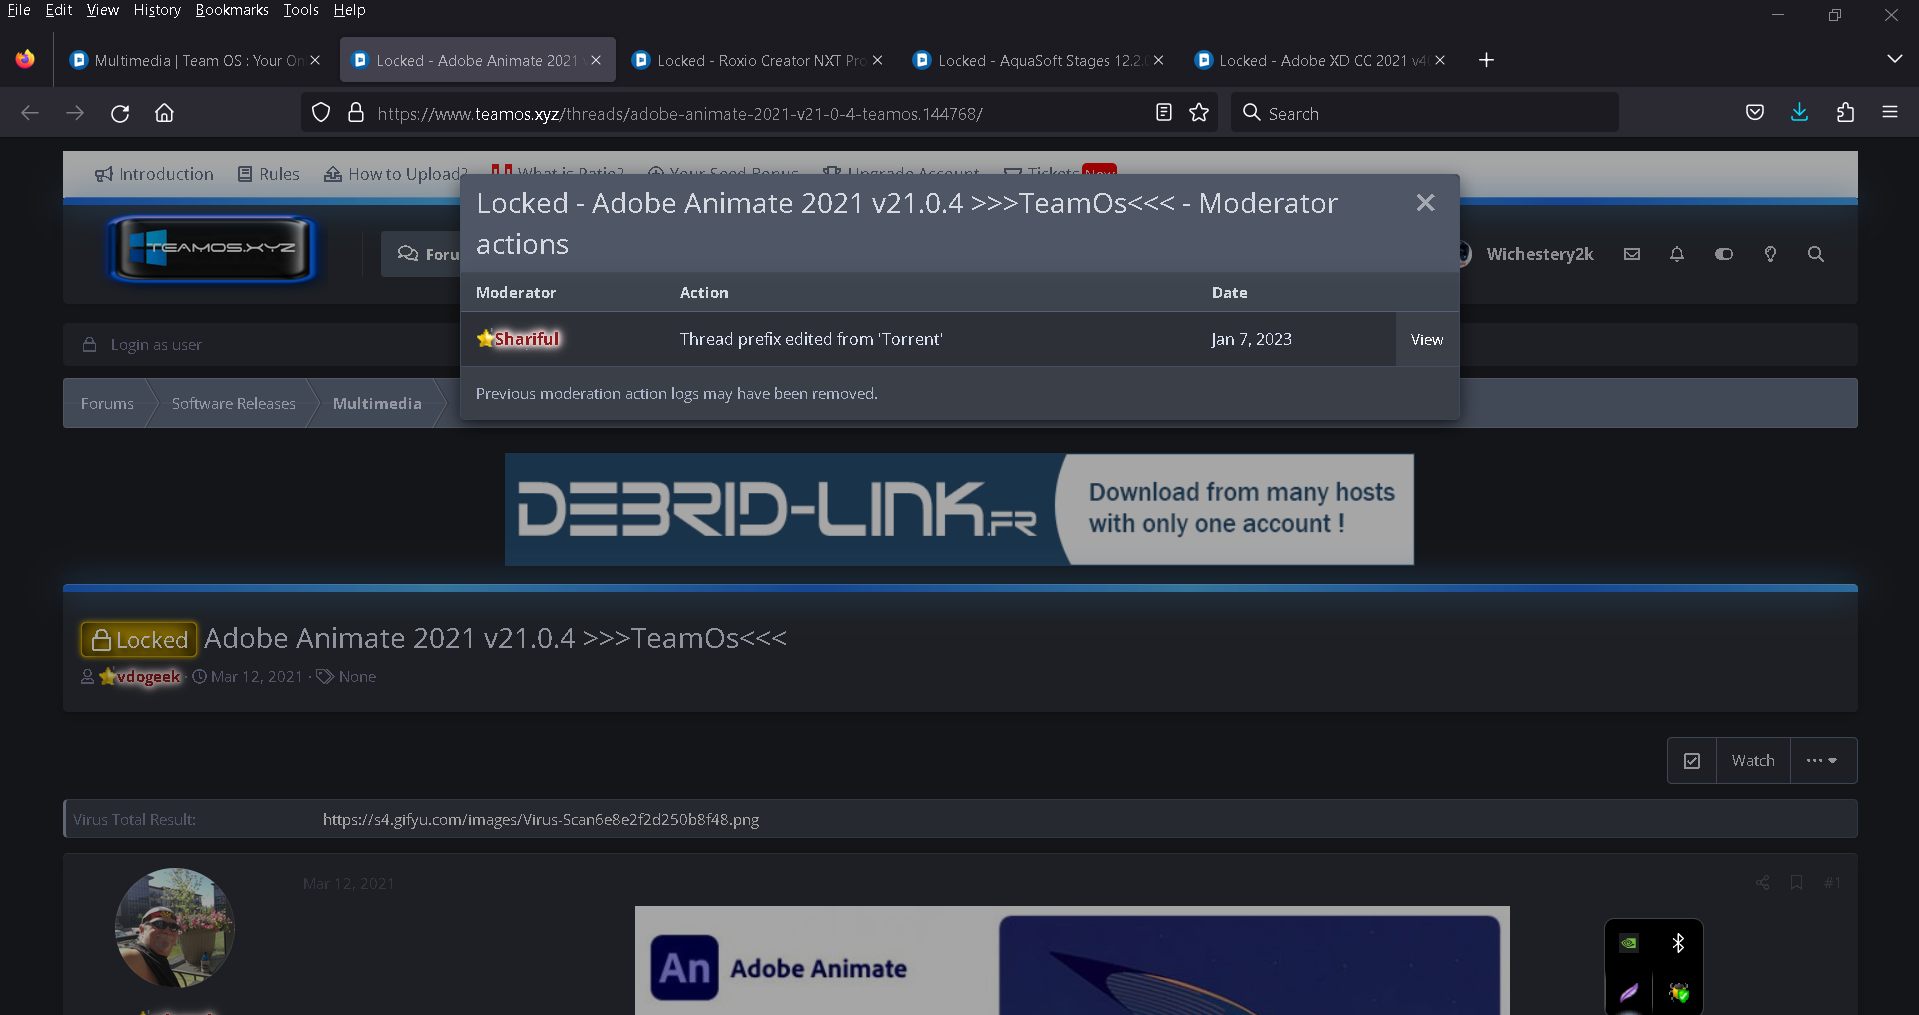View site security lock information
This screenshot has height=1015, width=1919.
coord(355,113)
